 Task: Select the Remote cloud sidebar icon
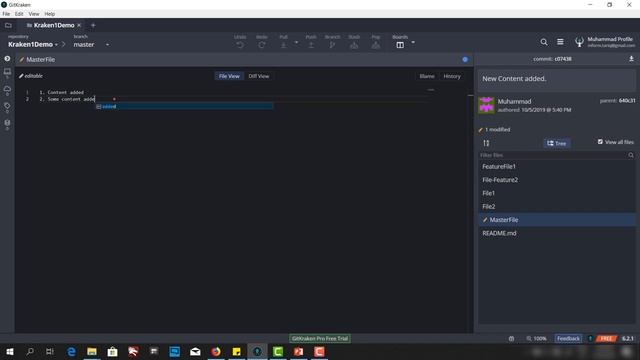(7, 89)
